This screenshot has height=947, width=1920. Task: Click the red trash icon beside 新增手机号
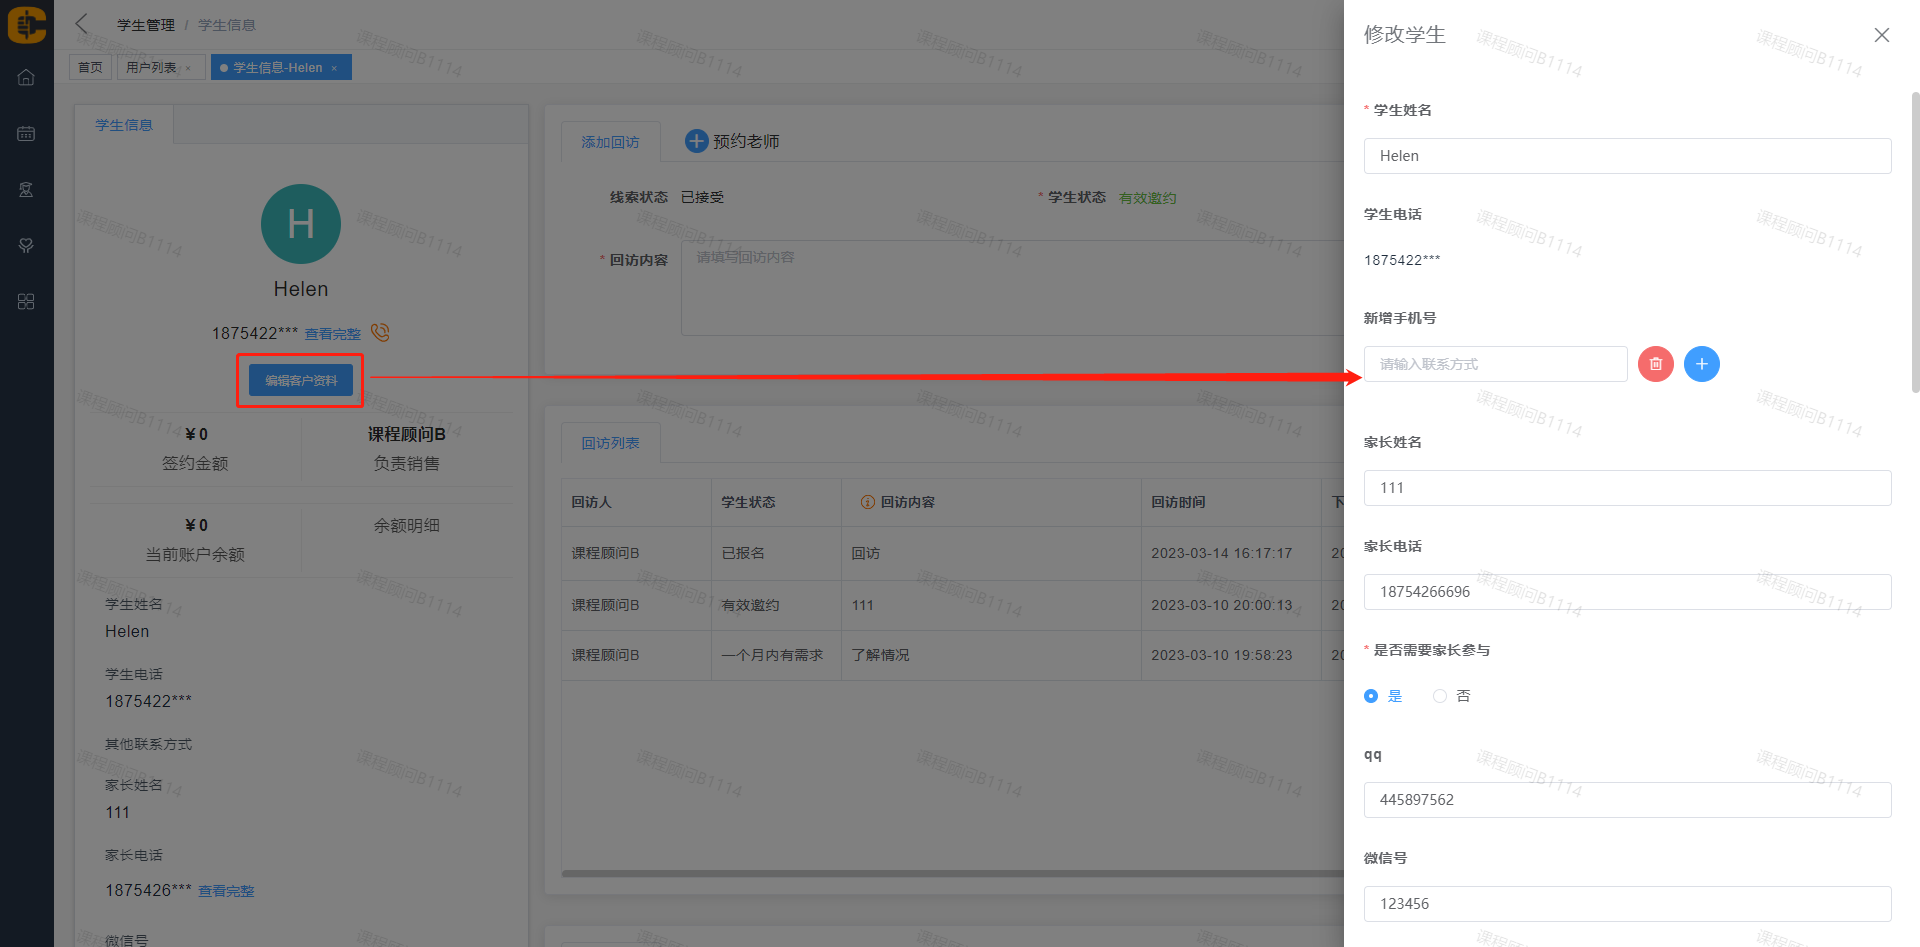[x=1655, y=364]
